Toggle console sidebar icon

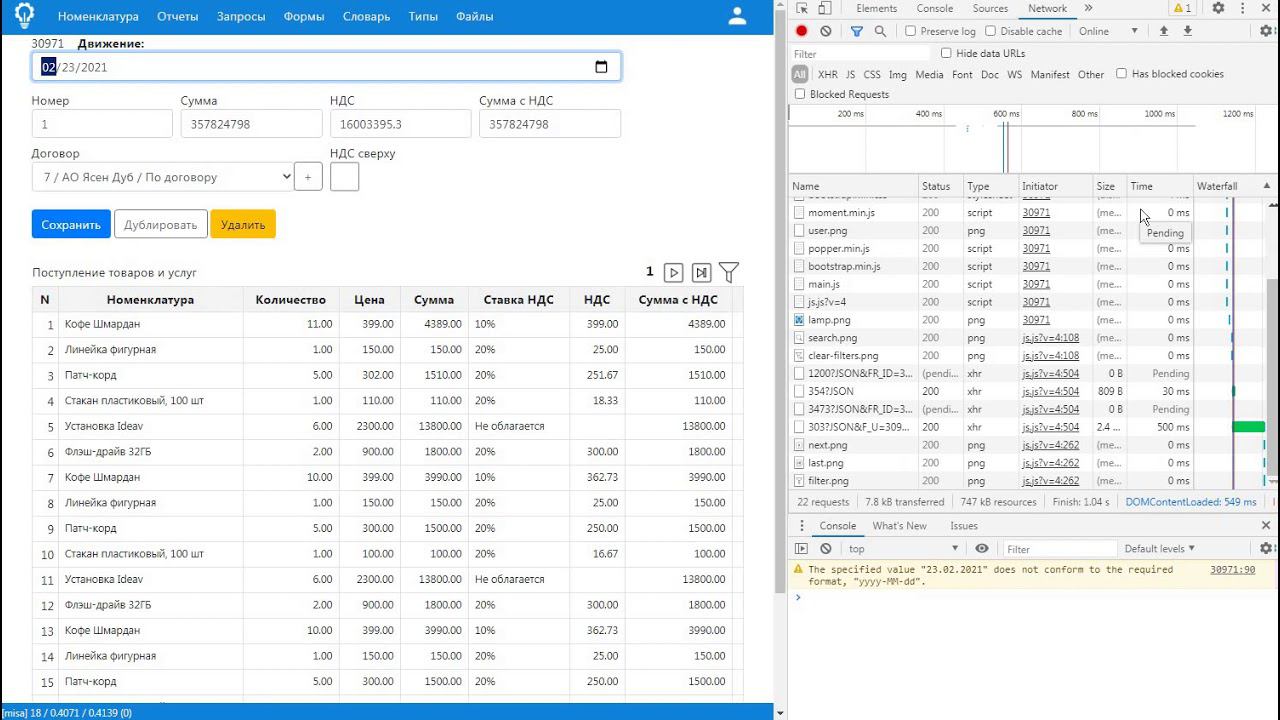click(x=801, y=549)
